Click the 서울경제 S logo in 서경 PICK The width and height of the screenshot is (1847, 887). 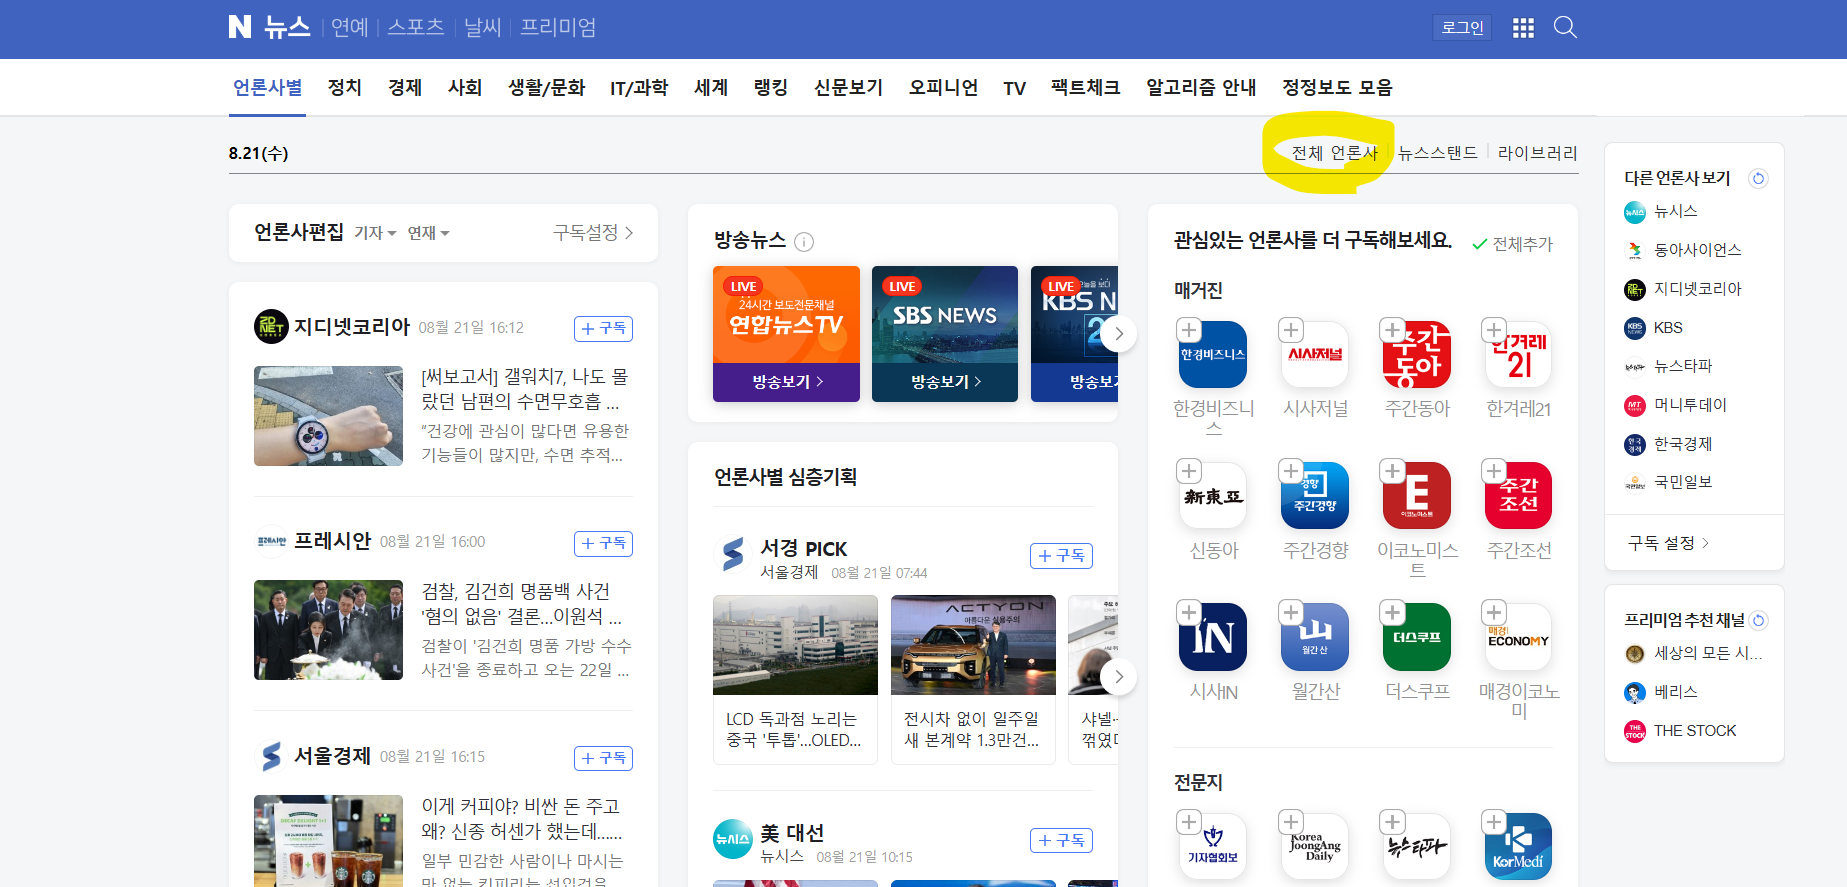733,554
